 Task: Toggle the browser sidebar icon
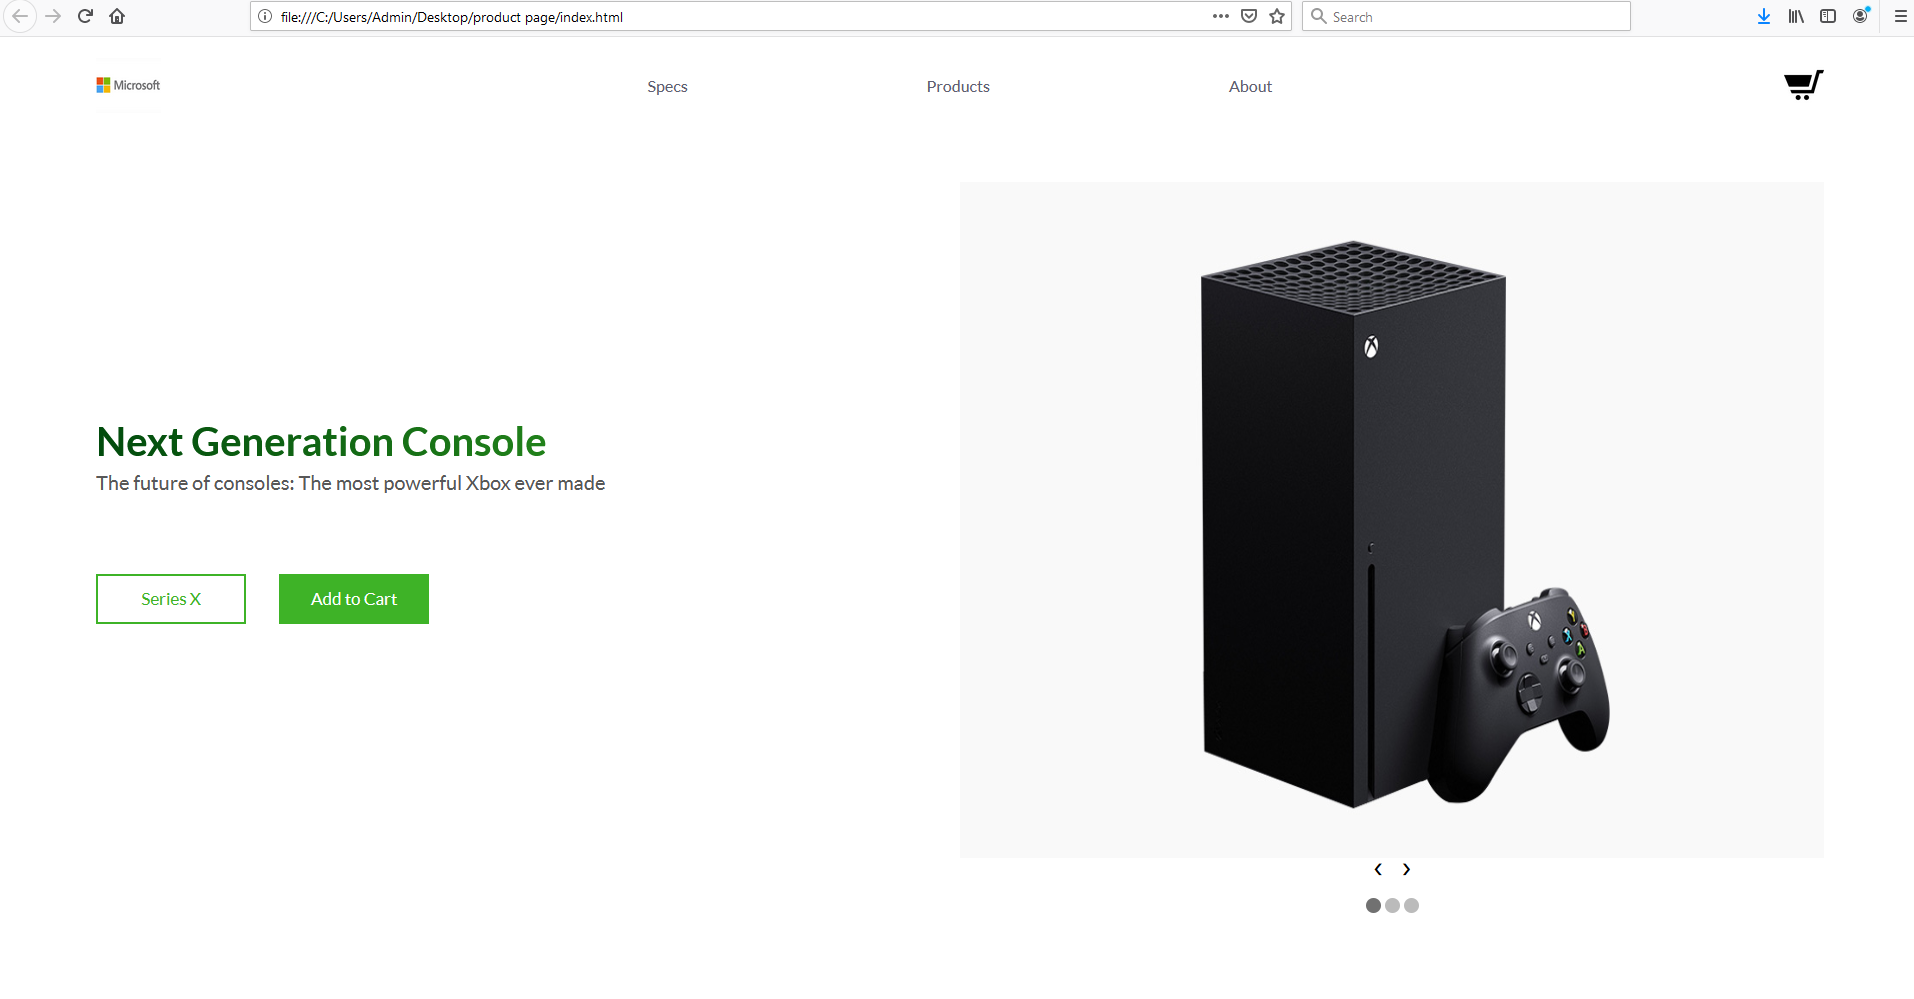click(x=1828, y=16)
